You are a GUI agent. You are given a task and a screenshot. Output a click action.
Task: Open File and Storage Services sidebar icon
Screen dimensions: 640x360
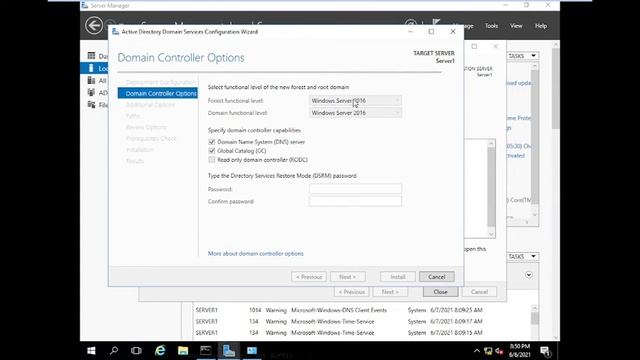tap(91, 104)
